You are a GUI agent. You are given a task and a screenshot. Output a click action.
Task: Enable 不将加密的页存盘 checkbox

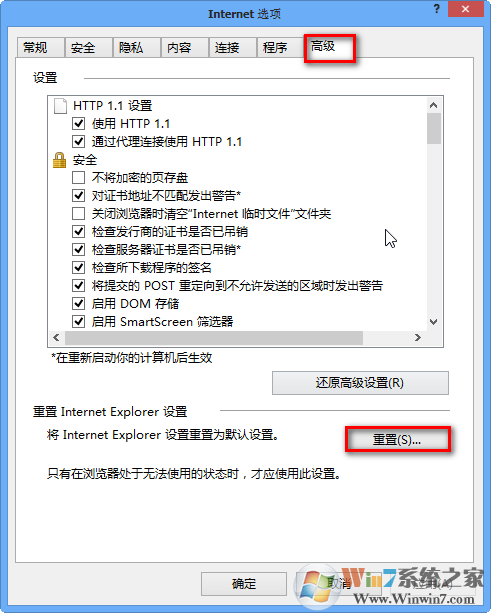79,178
